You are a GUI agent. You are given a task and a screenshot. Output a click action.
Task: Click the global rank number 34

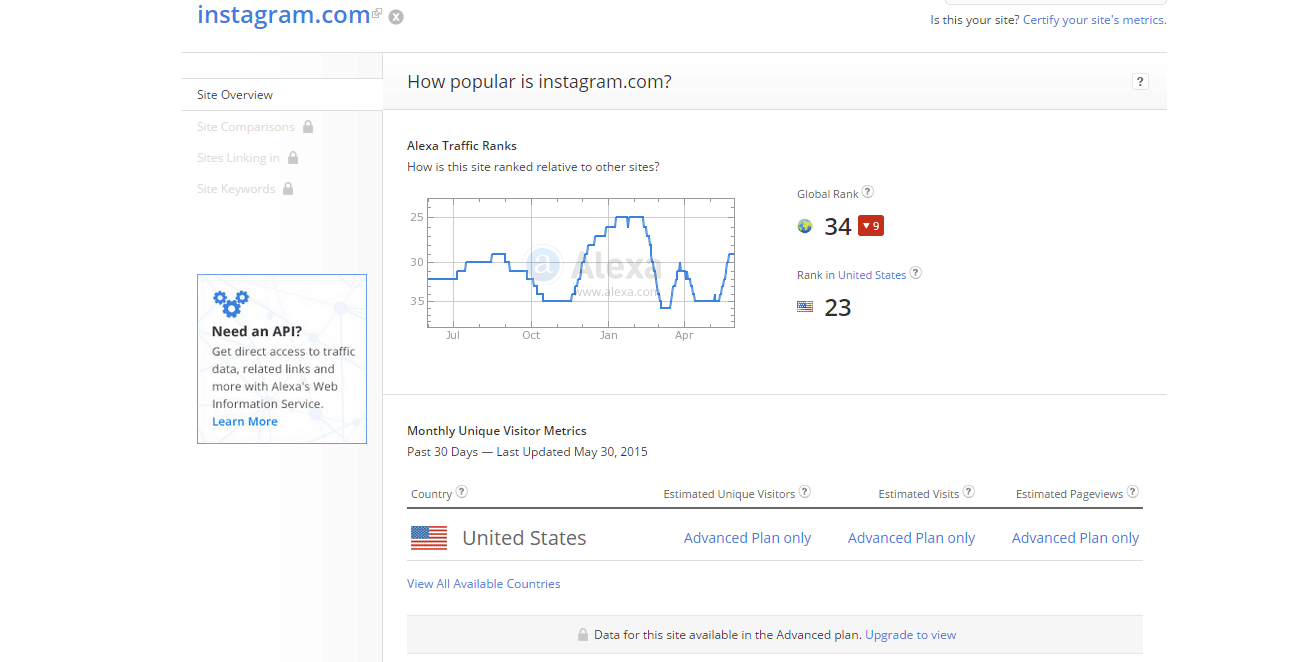(838, 227)
